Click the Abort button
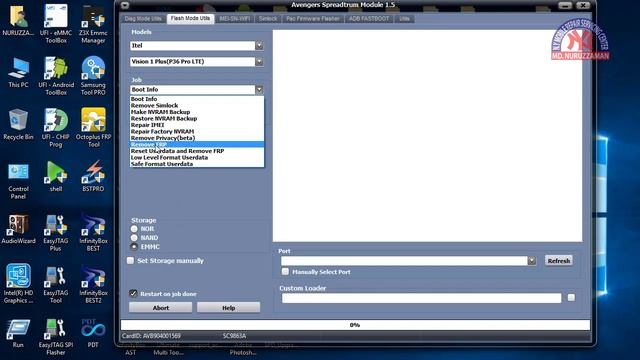 tap(160, 308)
